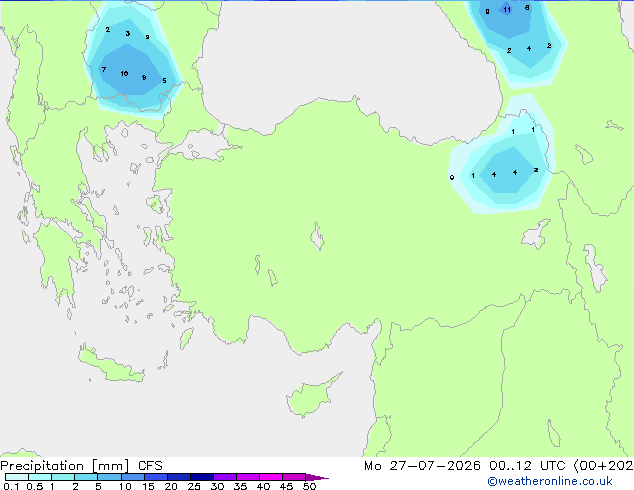Click the '10' legend scale label
This screenshot has height=490, width=634.
point(125,486)
